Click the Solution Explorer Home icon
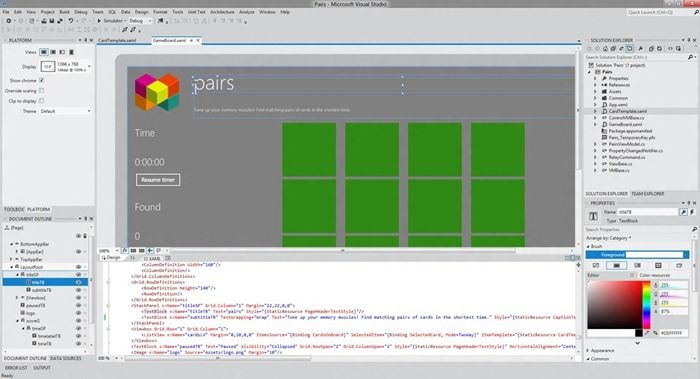The width and height of the screenshot is (700, 379). coord(605,48)
